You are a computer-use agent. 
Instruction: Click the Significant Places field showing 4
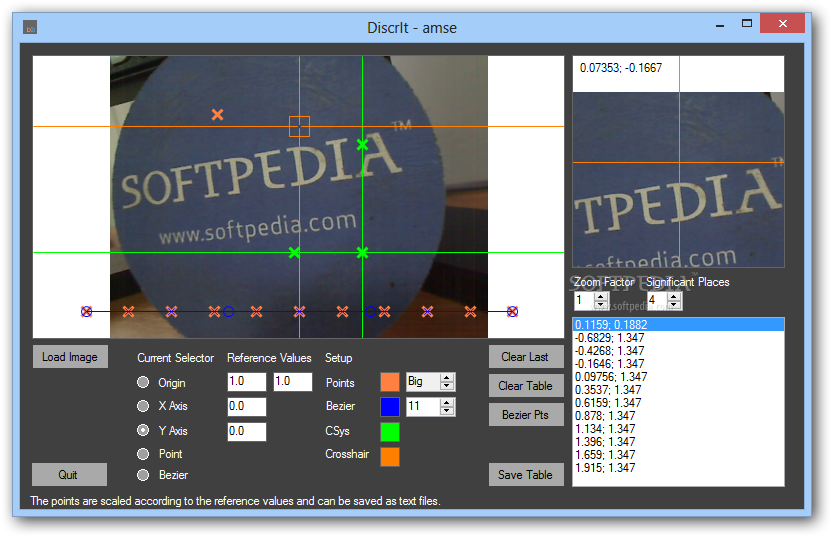tap(657, 301)
